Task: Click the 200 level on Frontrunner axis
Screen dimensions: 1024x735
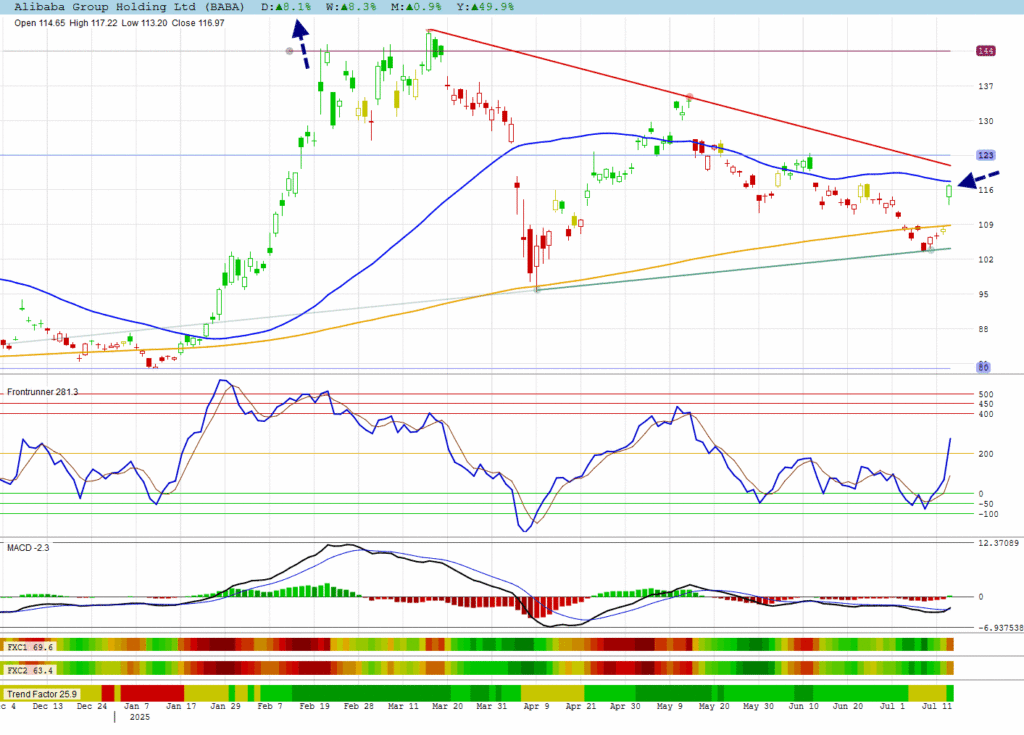Action: 985,454
